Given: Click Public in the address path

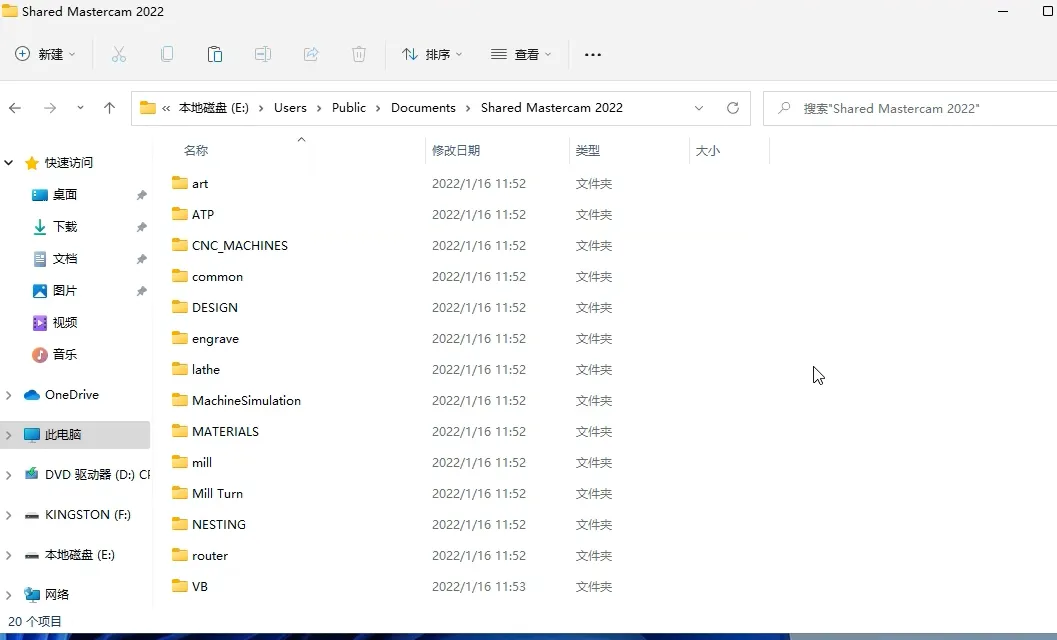Looking at the screenshot, I should tap(349, 108).
